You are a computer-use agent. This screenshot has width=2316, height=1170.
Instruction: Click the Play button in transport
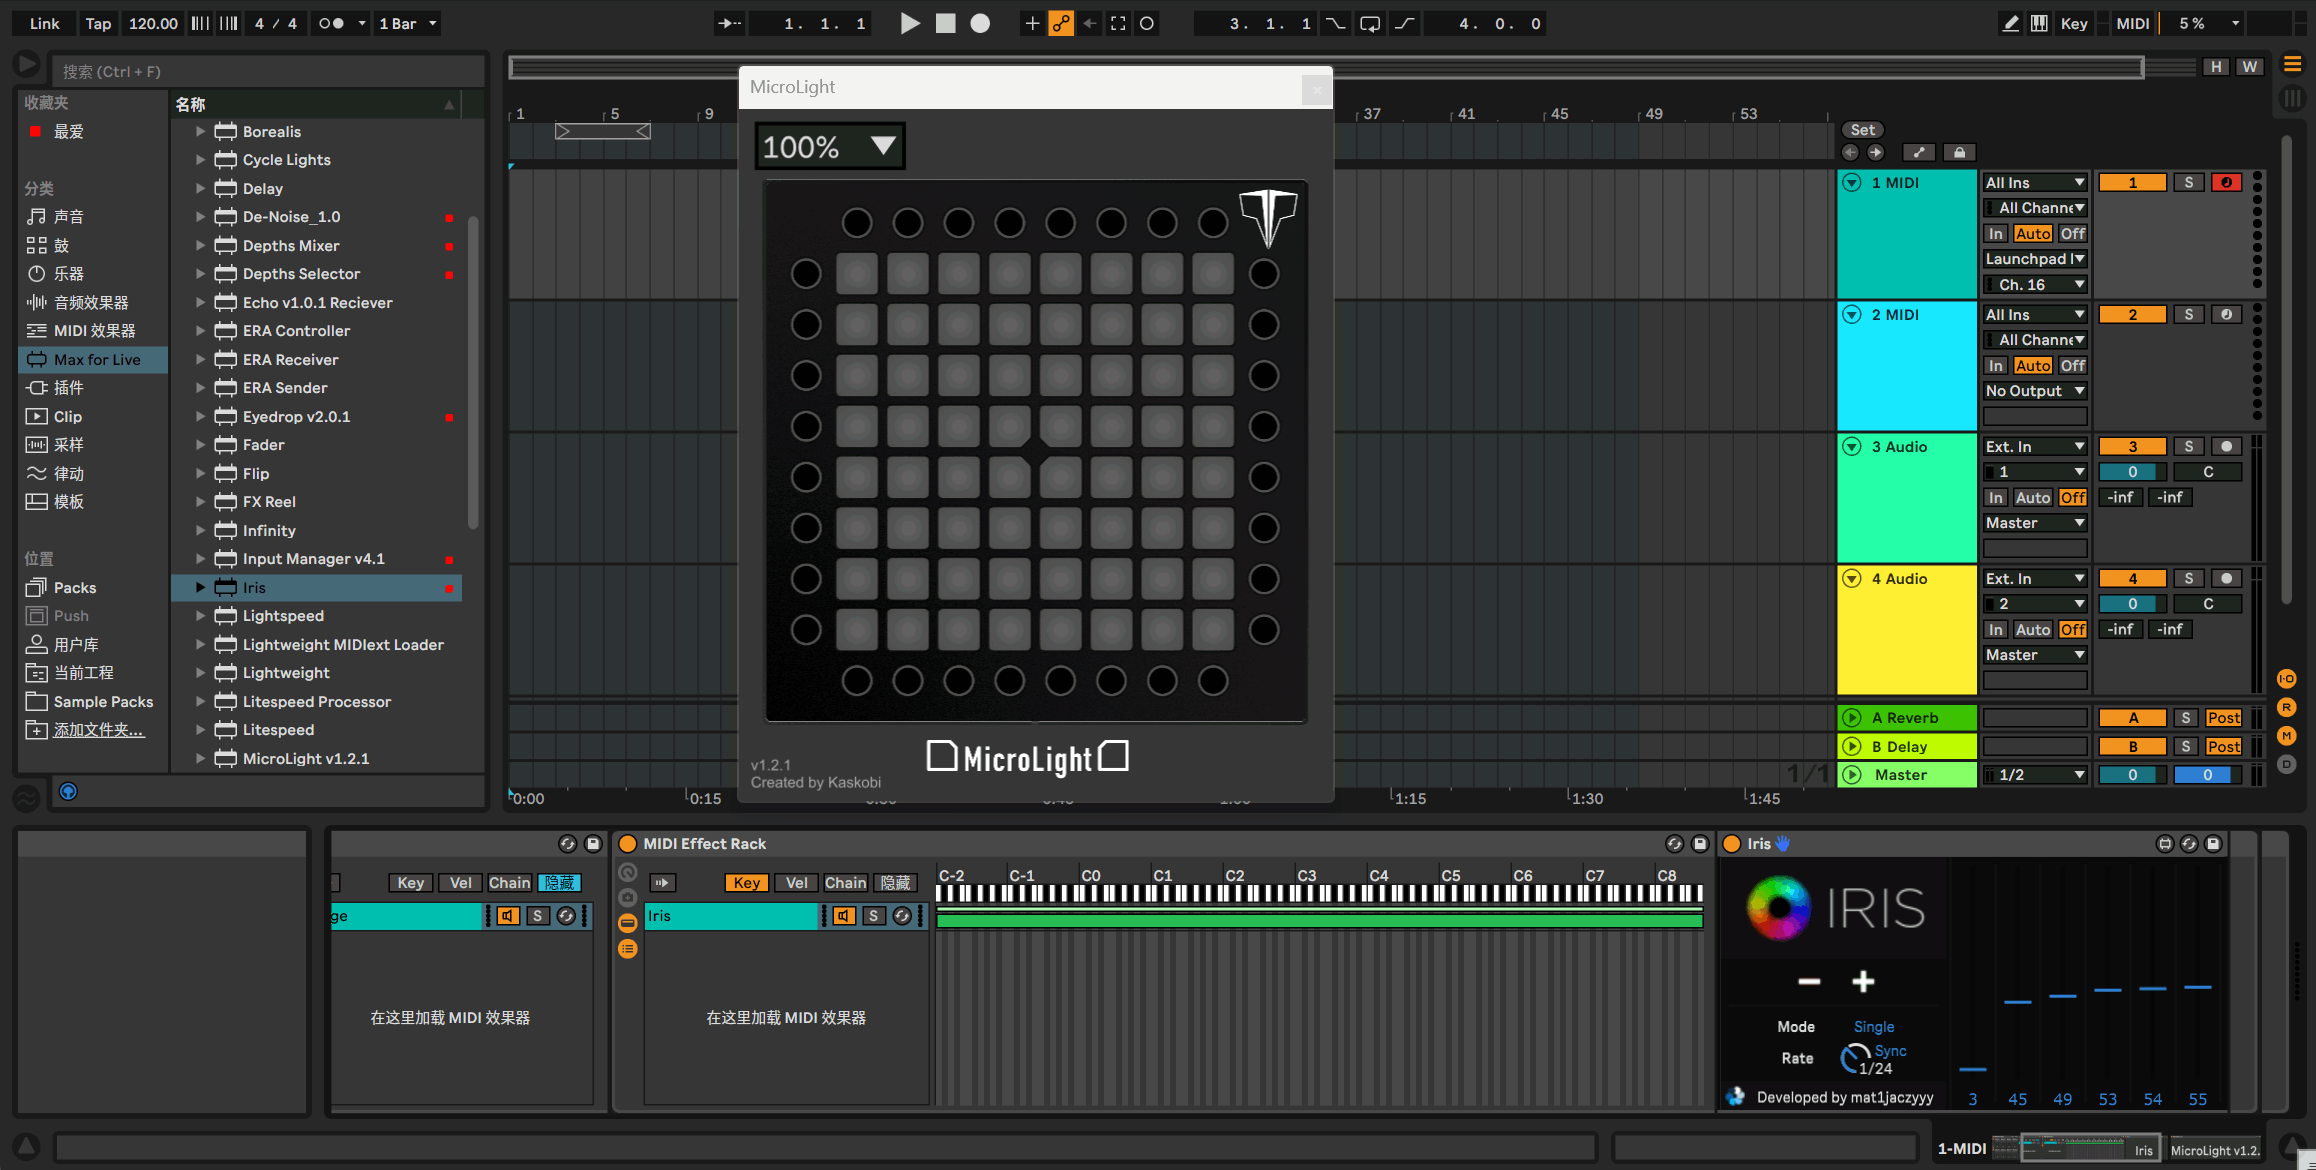909,23
